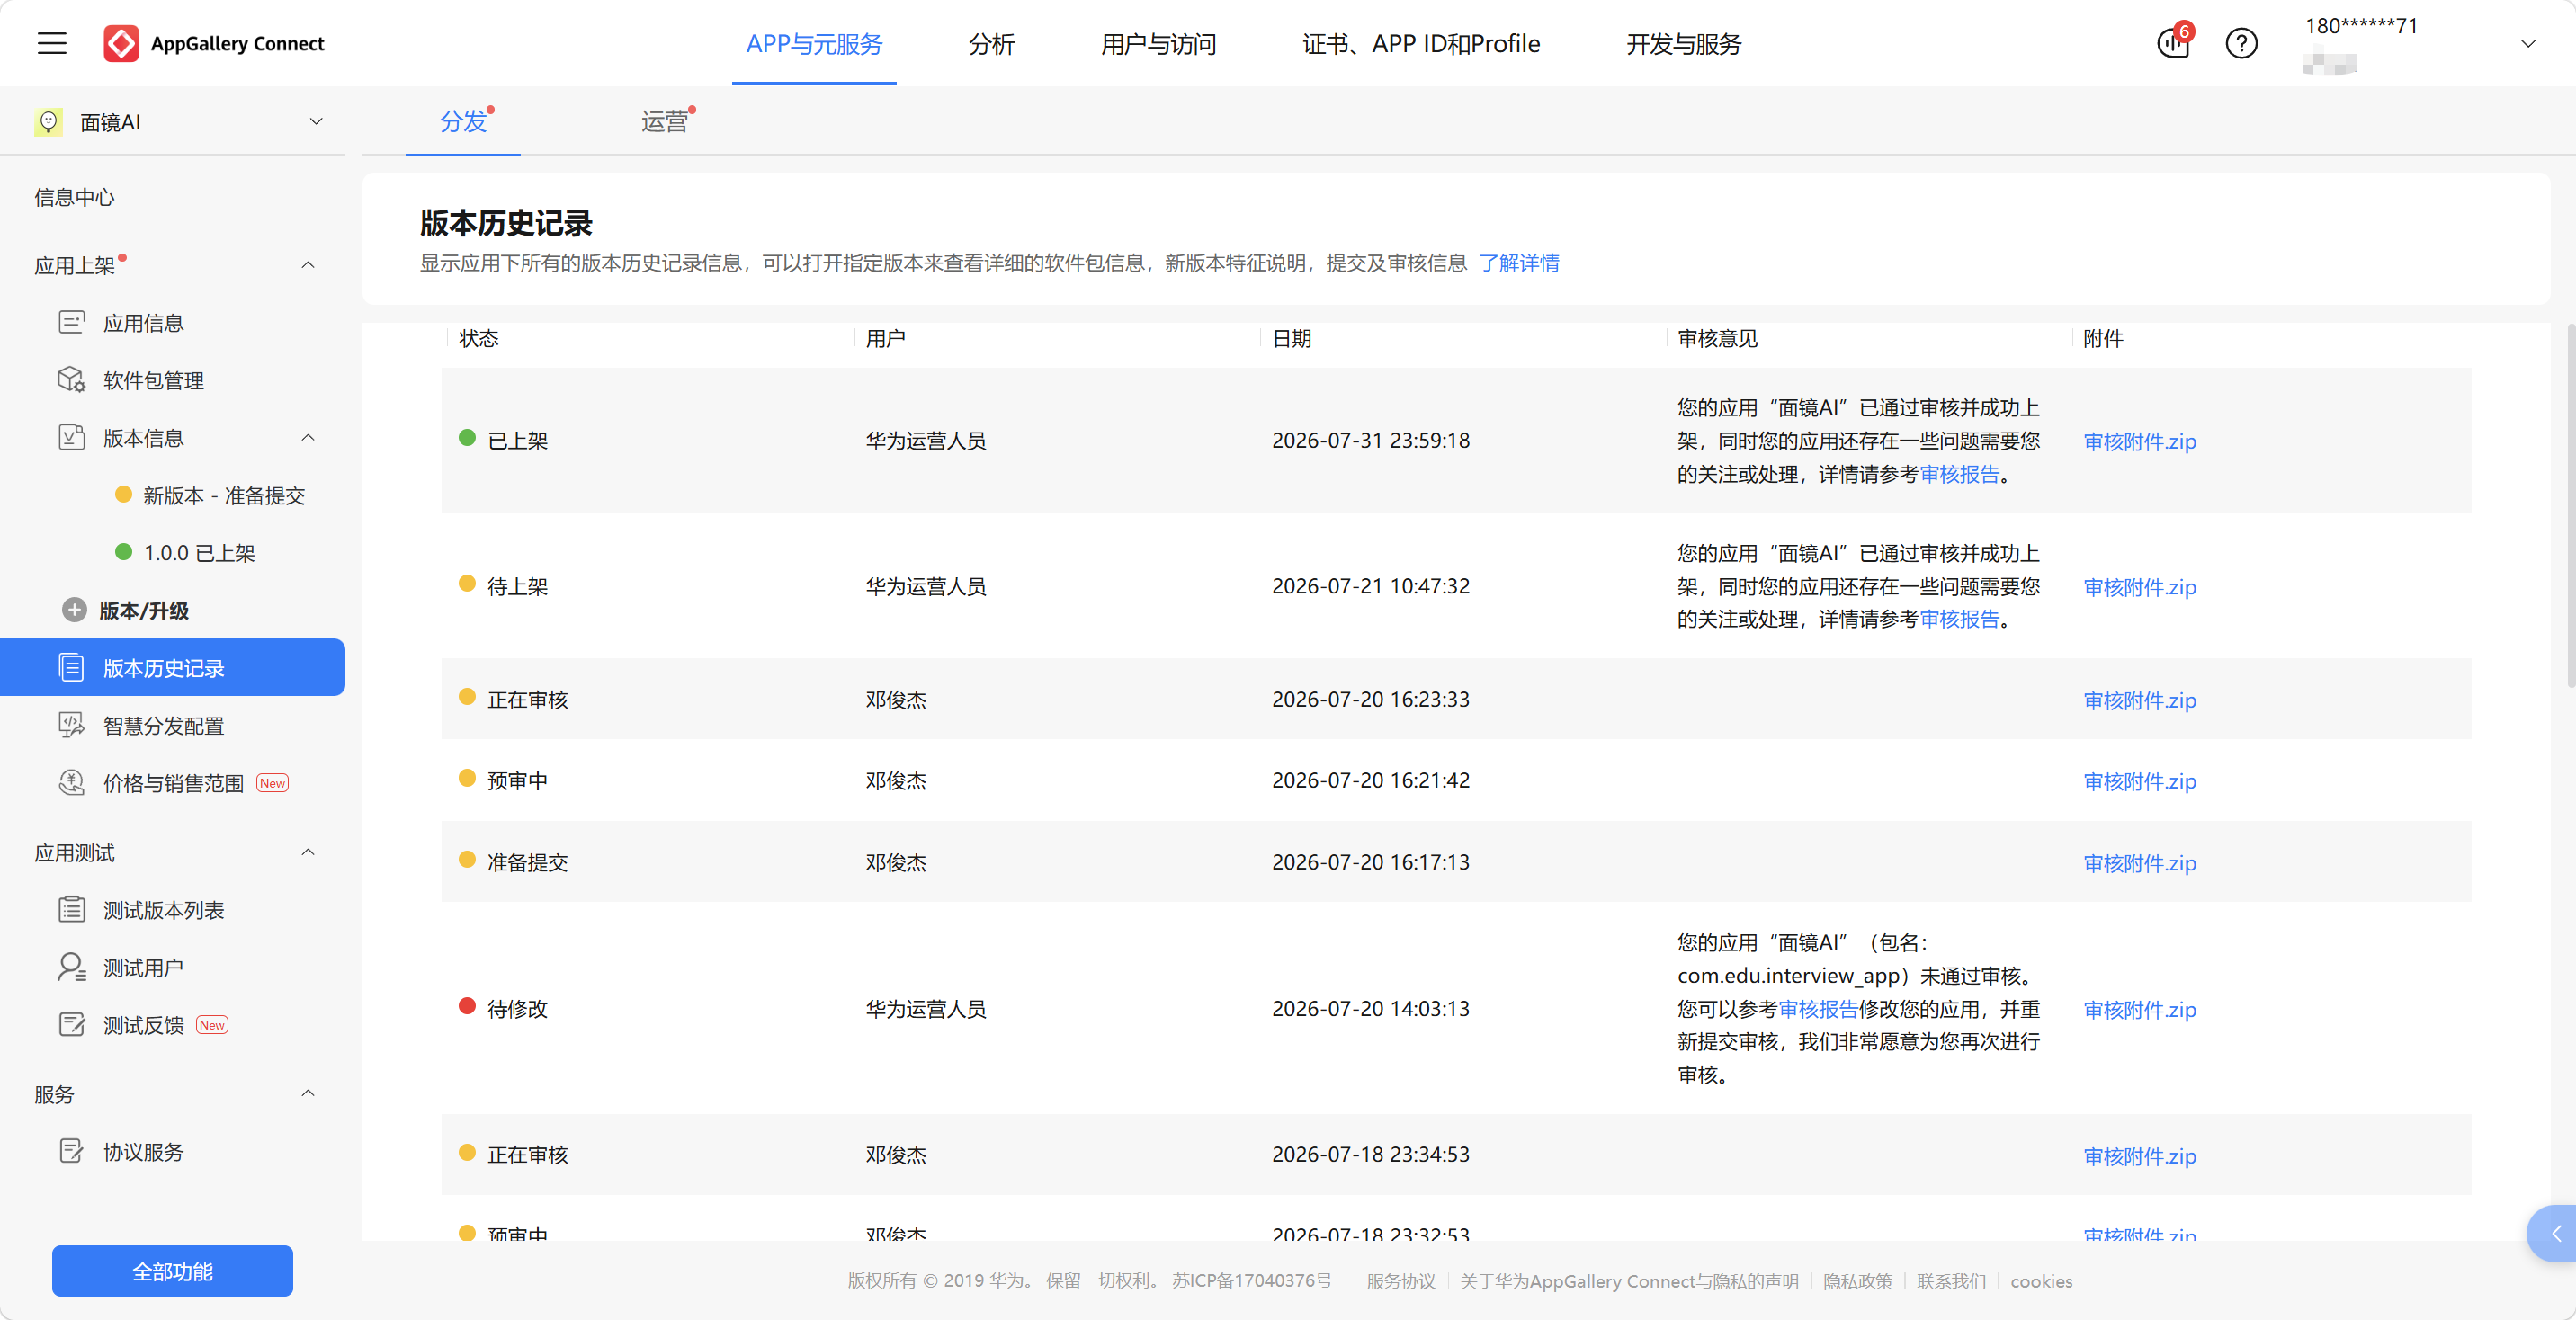The image size is (2576, 1320).
Task: Select the 运营 tab
Action: pos(664,122)
